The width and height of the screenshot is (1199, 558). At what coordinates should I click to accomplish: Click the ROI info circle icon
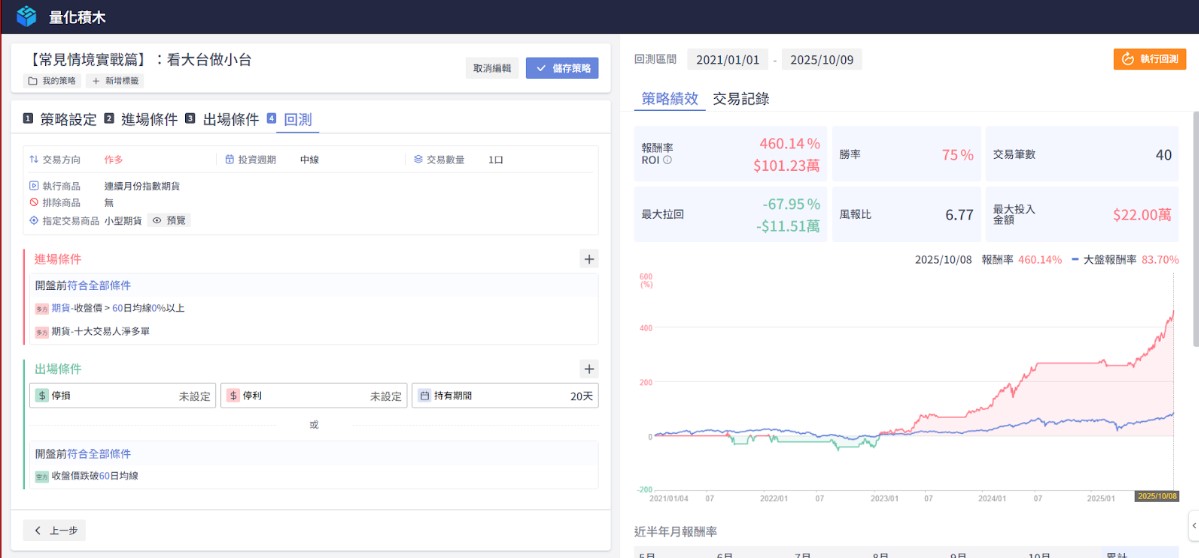coord(668,160)
